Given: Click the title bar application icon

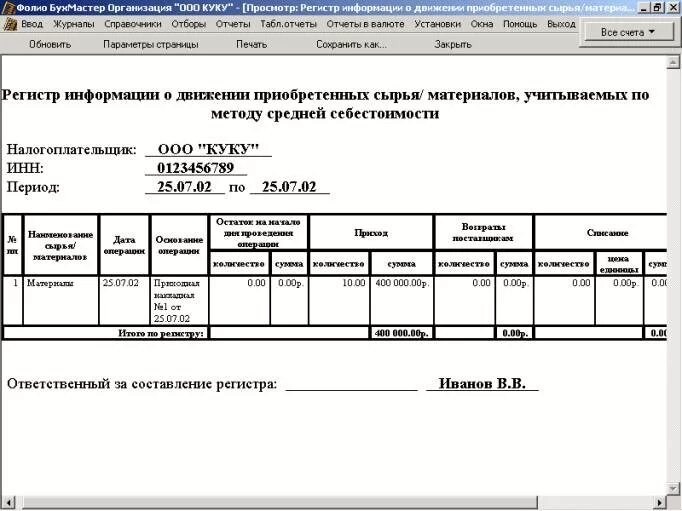Looking at the screenshot, I should tap(8, 7).
